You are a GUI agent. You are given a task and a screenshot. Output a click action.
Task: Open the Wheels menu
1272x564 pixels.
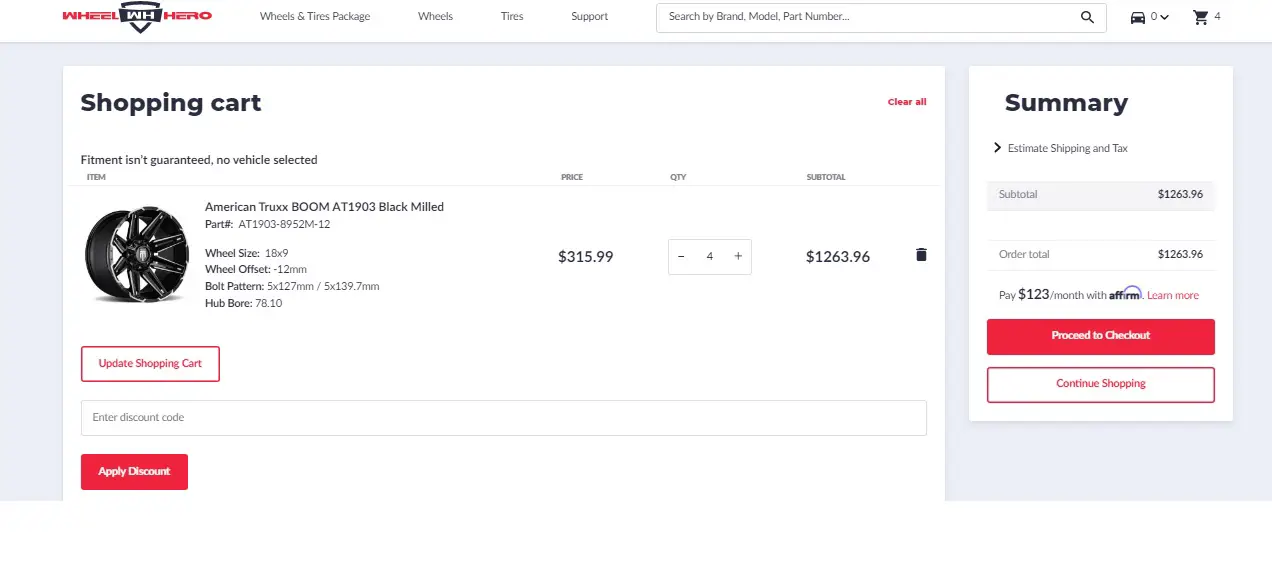coord(435,17)
